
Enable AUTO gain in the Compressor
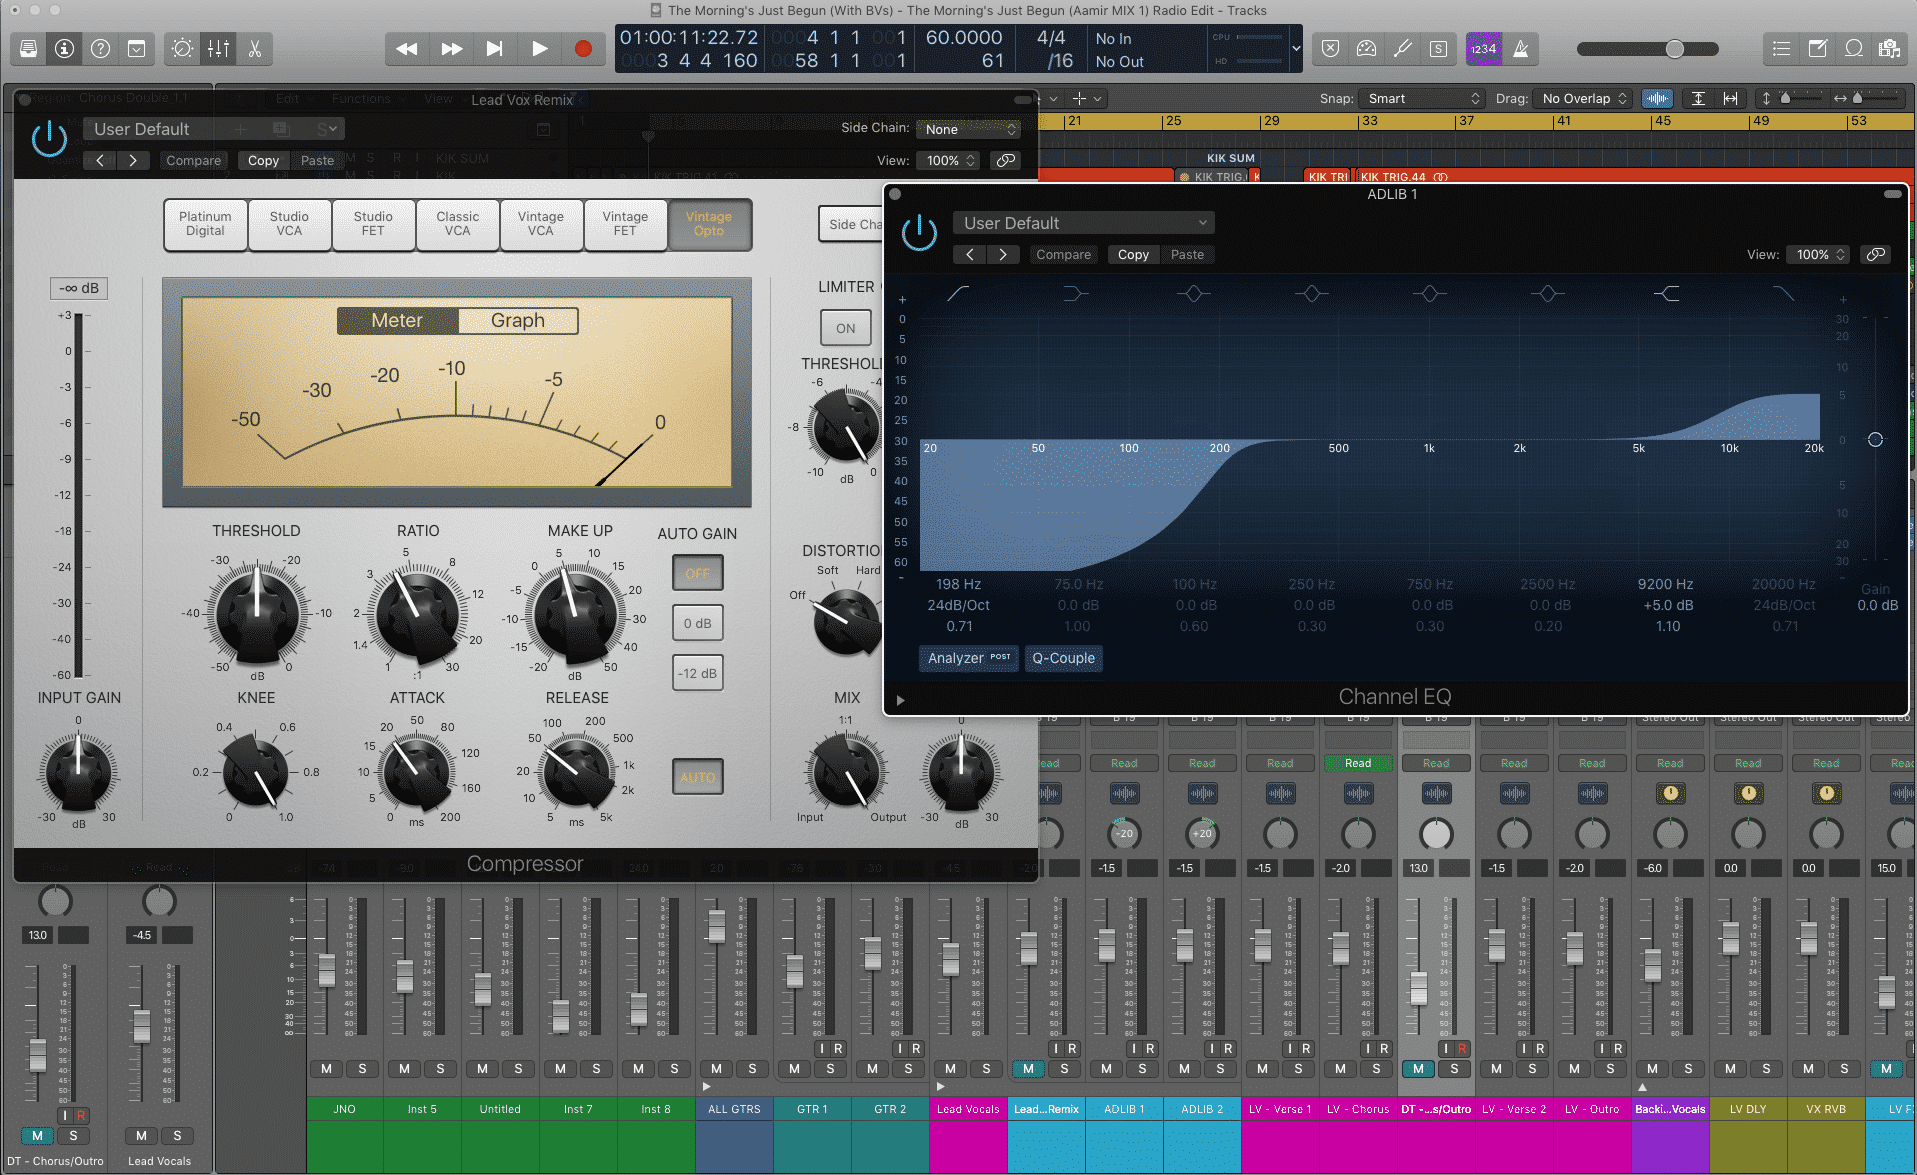[x=697, y=776]
